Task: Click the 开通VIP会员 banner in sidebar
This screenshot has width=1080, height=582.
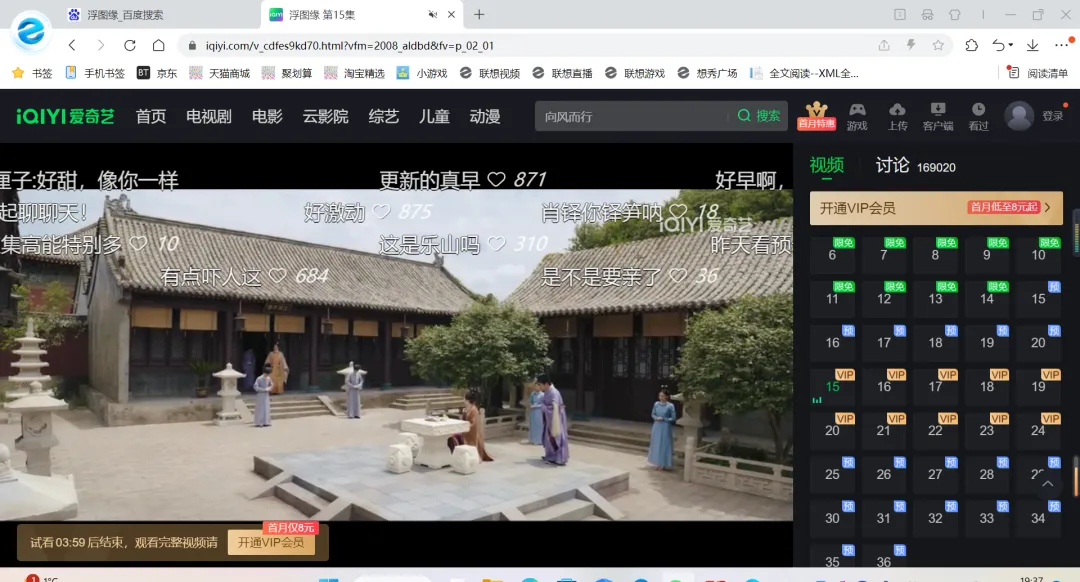Action: click(936, 208)
